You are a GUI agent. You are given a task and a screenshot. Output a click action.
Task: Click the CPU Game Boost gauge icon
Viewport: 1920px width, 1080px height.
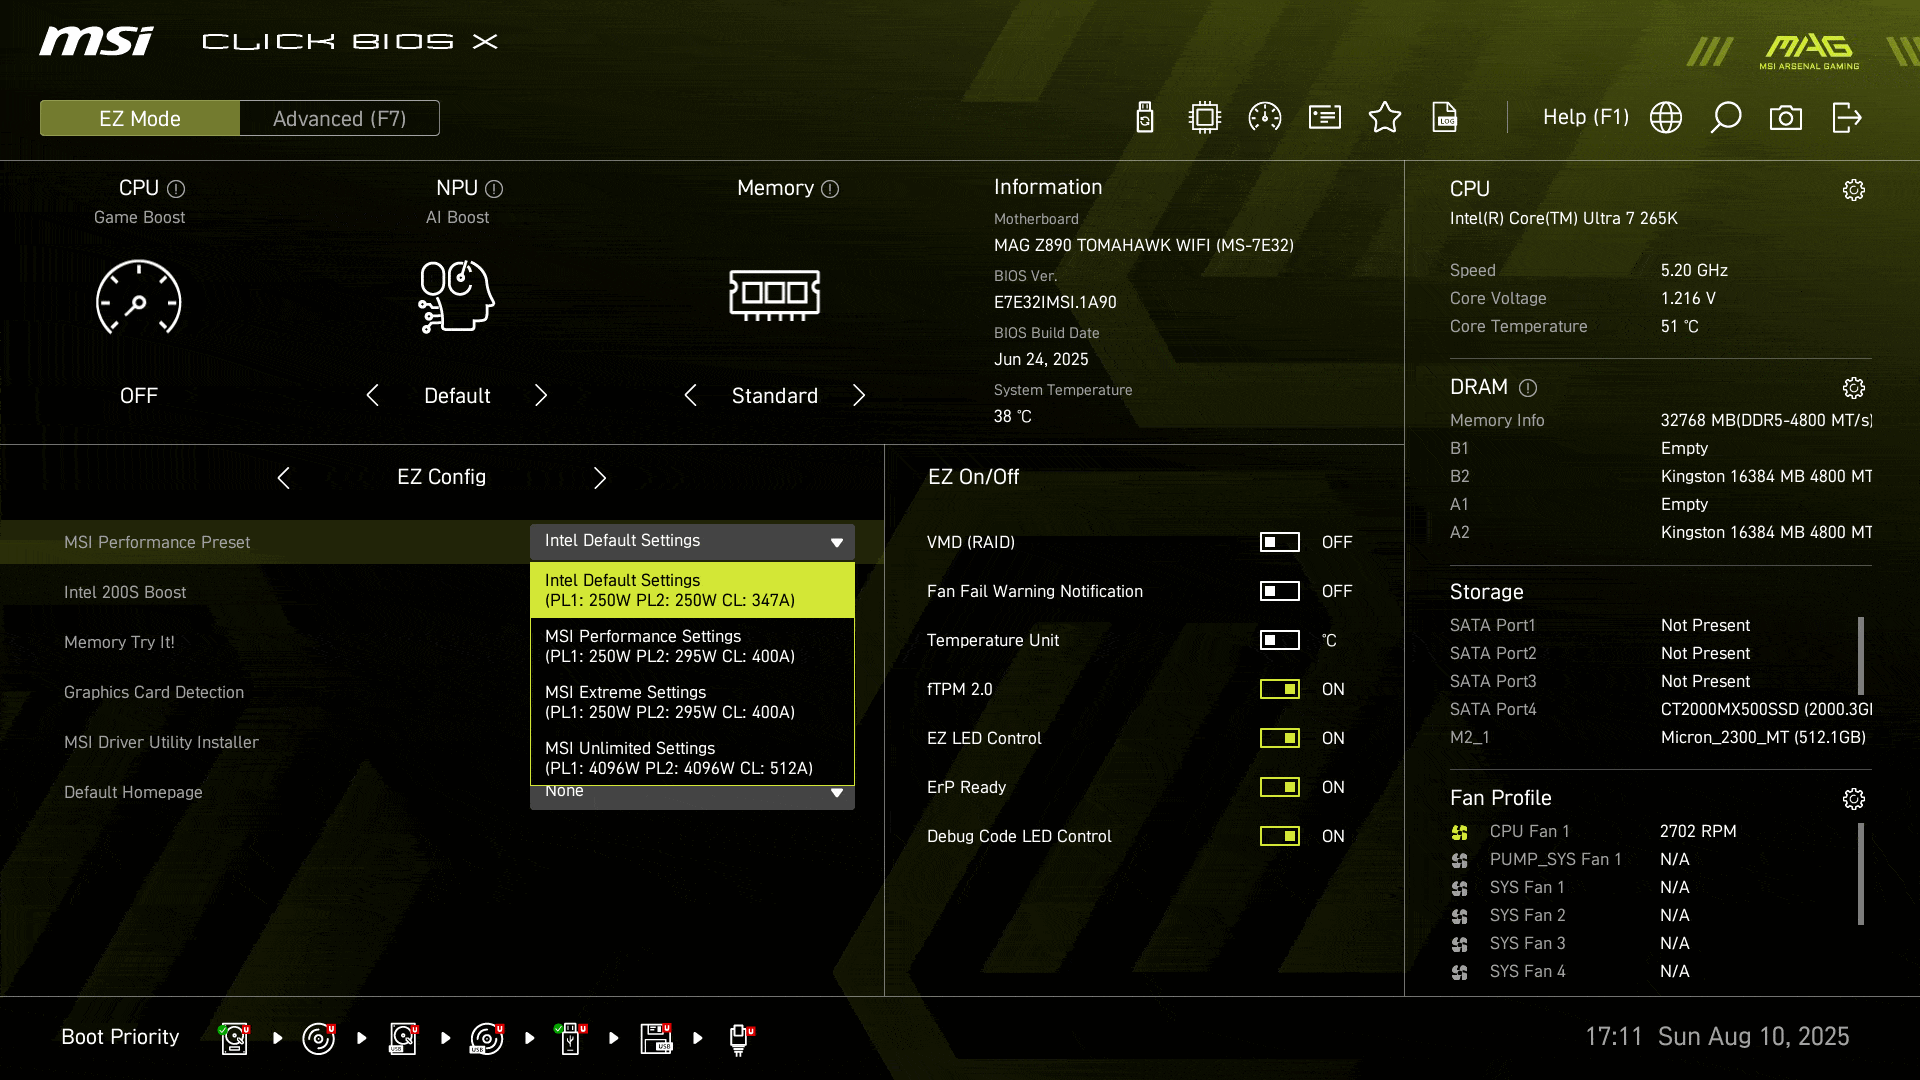139,297
